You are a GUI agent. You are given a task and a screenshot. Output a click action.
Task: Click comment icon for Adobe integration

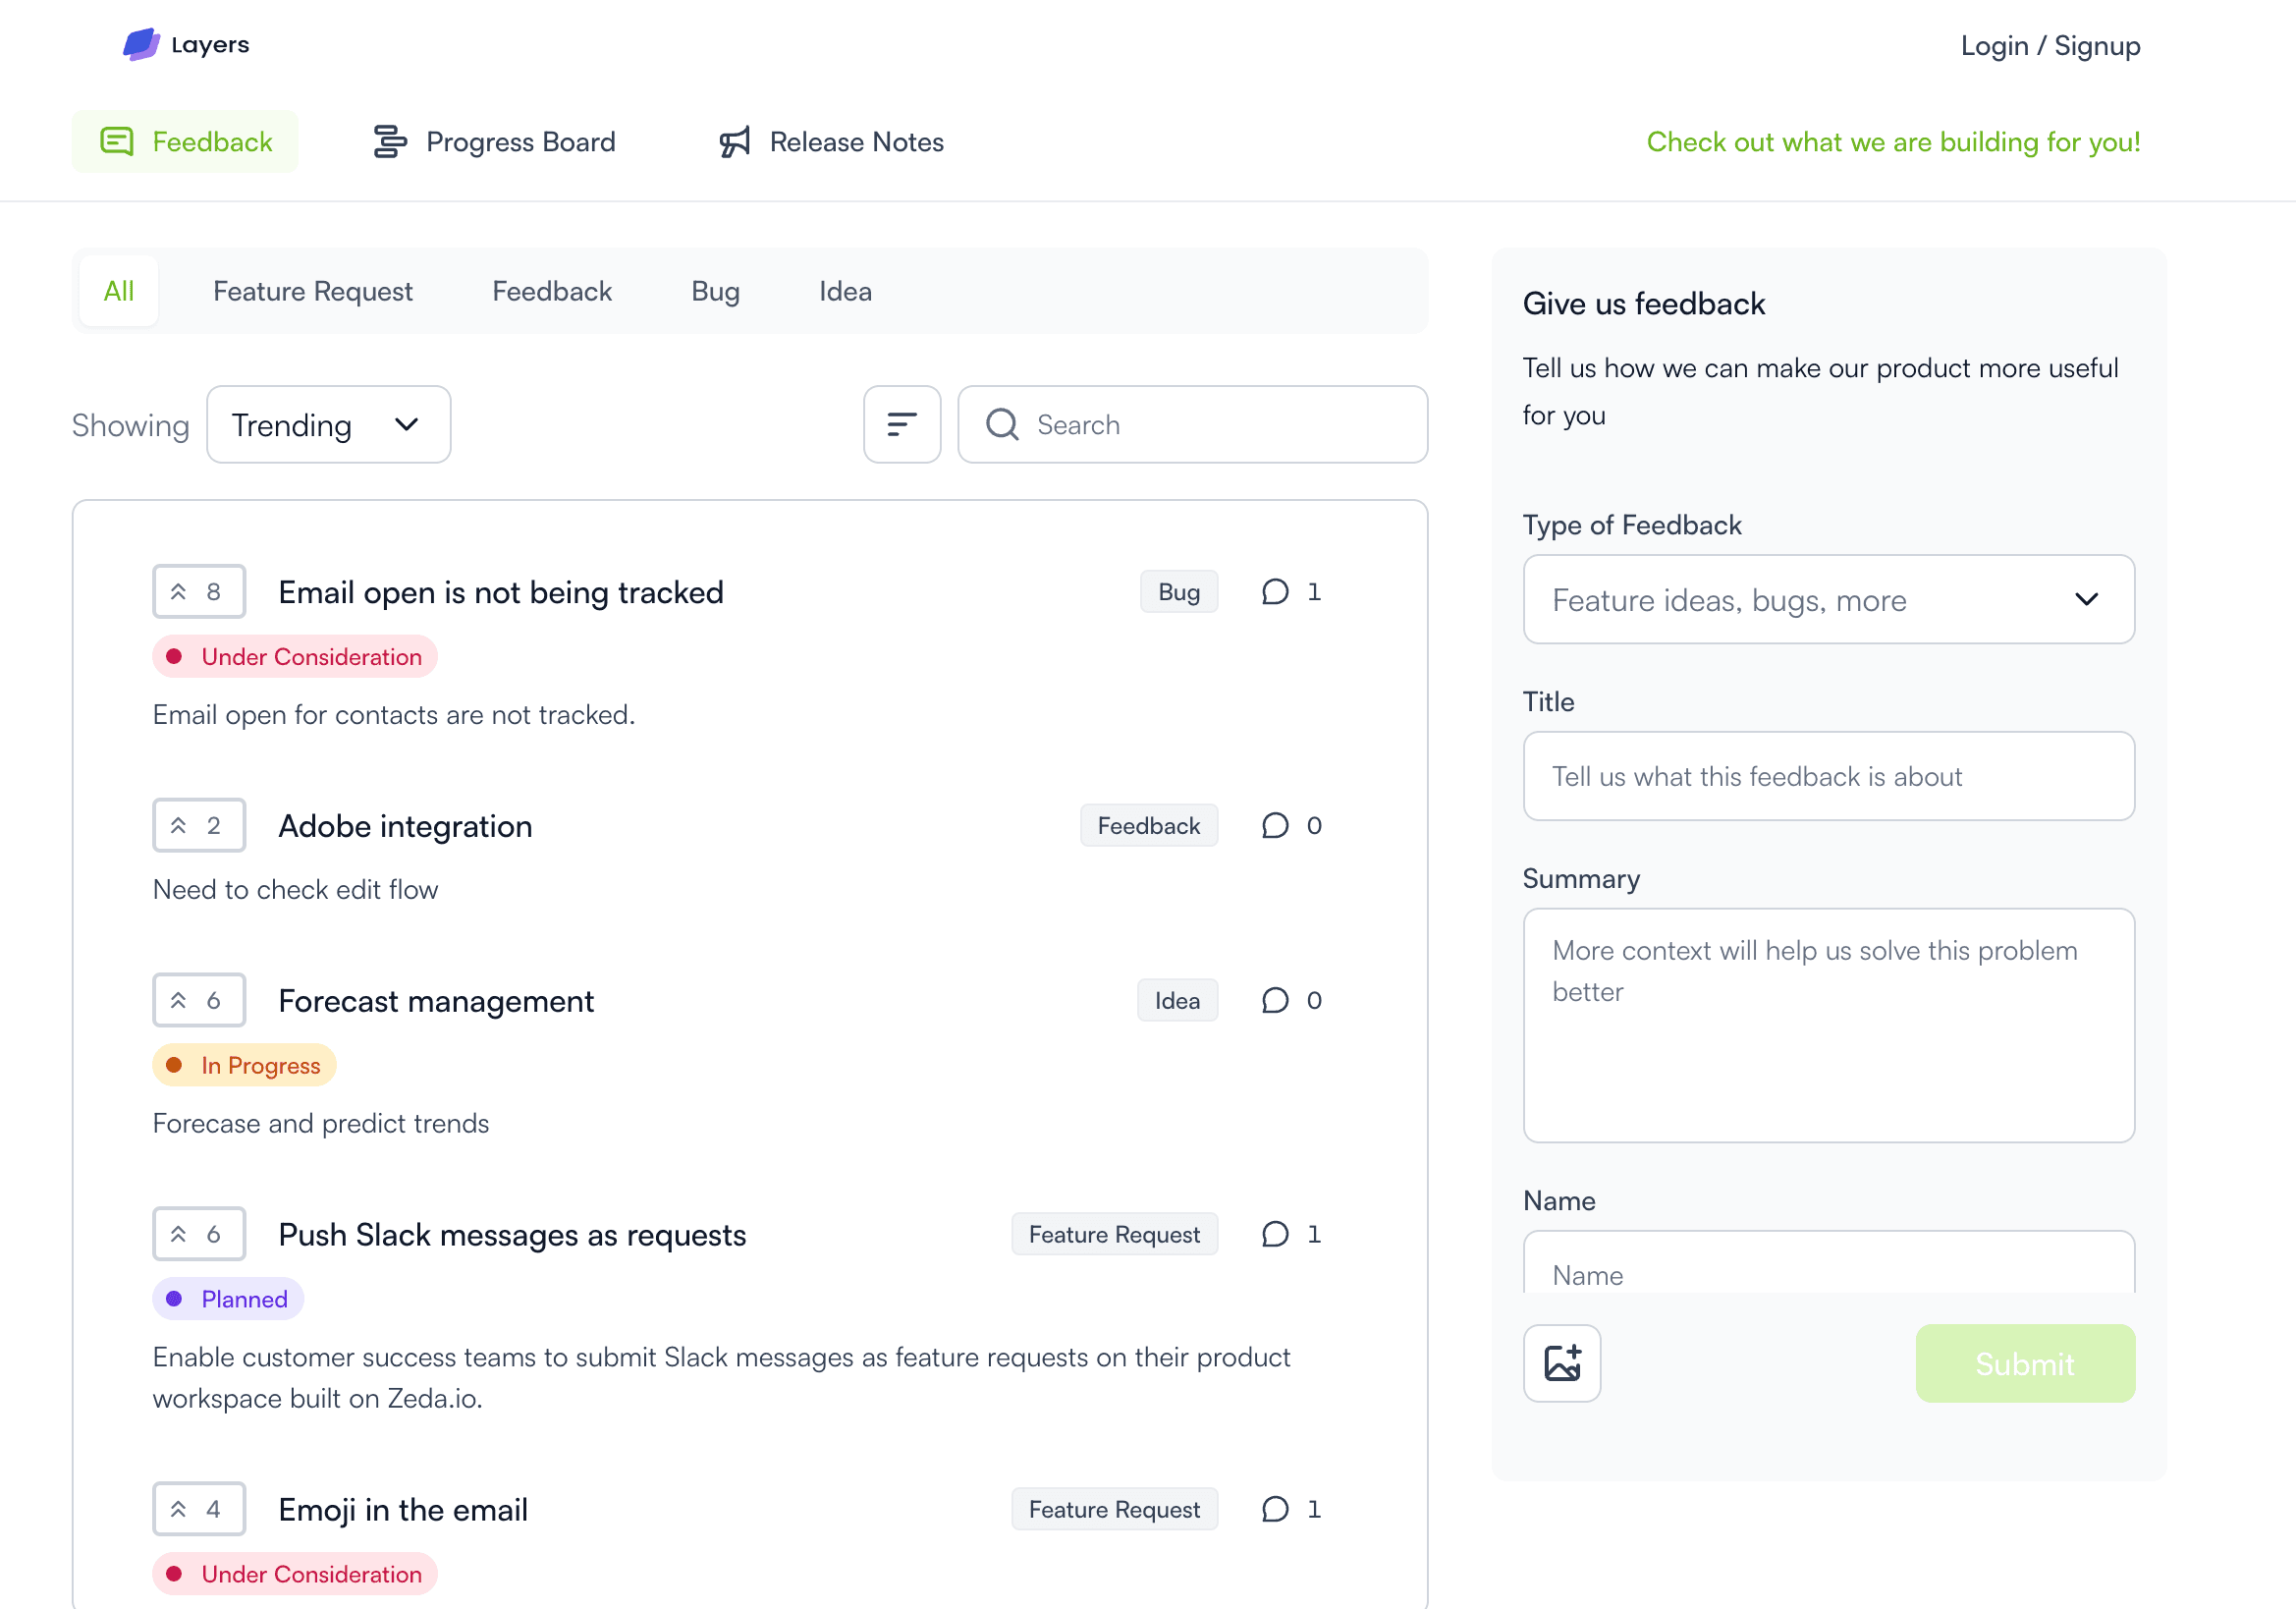(1275, 826)
